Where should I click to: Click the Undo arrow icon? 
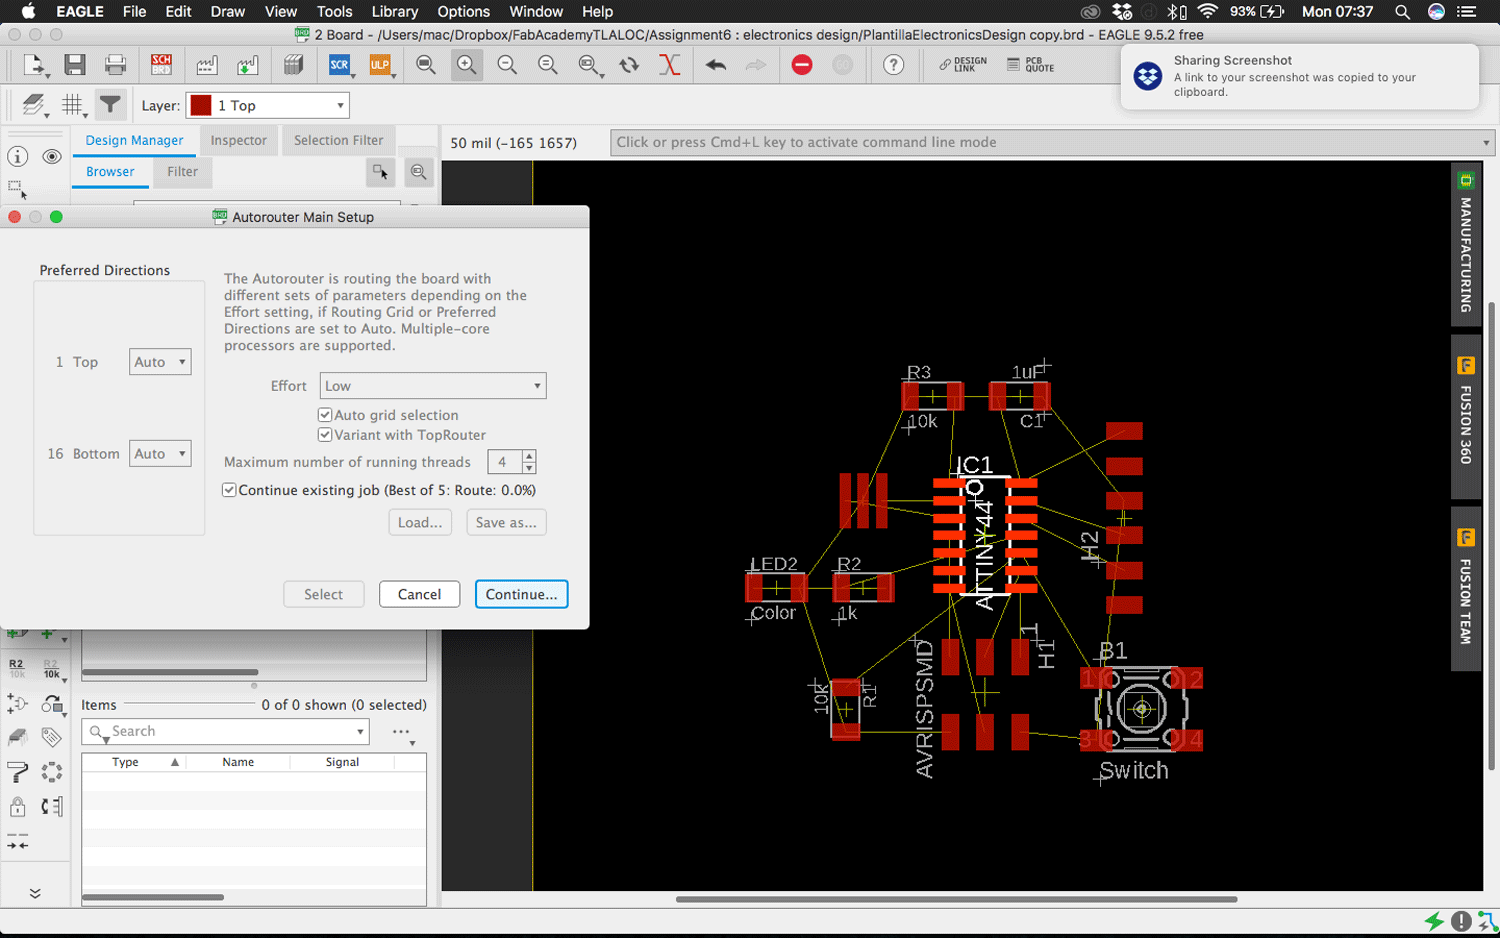(x=715, y=65)
